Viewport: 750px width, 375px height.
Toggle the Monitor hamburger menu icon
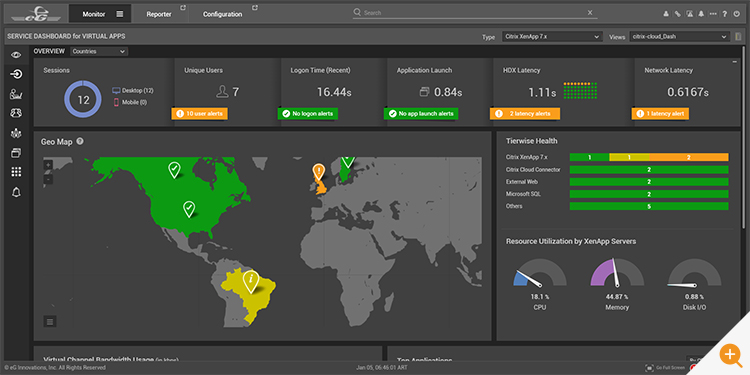coord(120,14)
